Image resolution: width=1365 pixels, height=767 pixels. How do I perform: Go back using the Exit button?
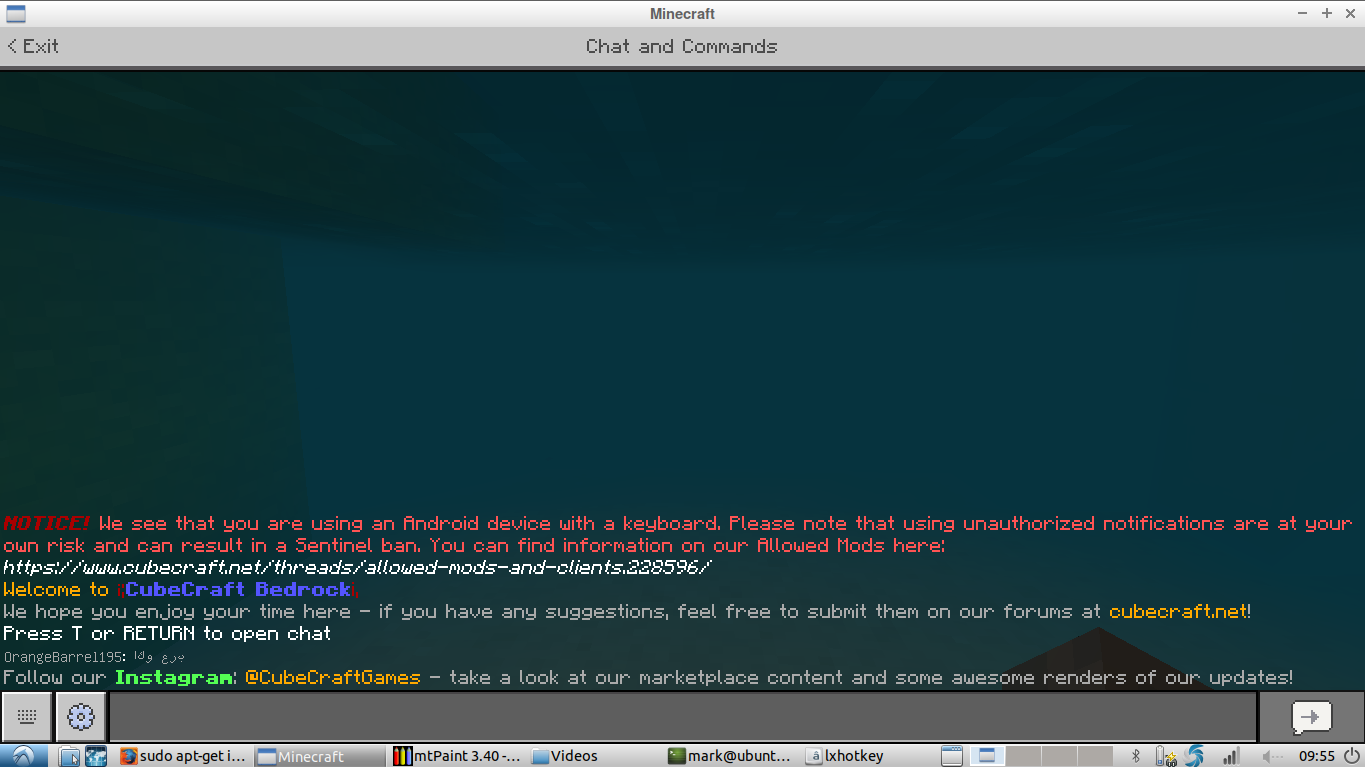(x=33, y=46)
